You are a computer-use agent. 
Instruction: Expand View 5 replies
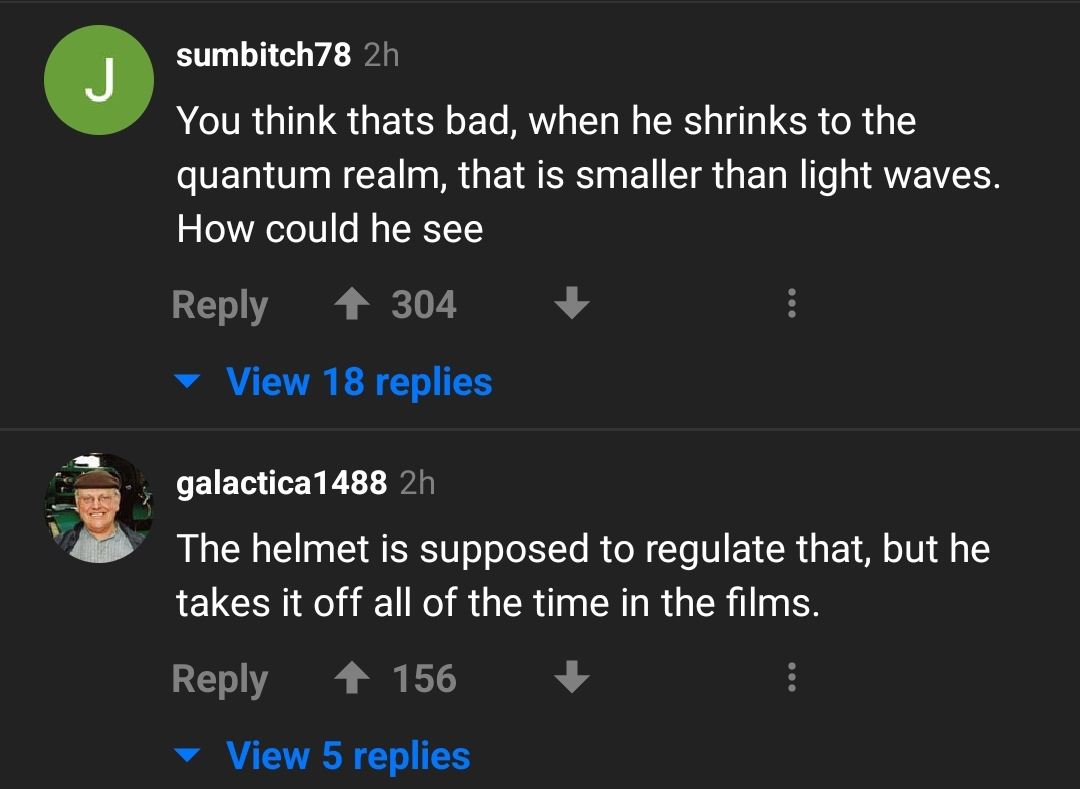[x=348, y=755]
